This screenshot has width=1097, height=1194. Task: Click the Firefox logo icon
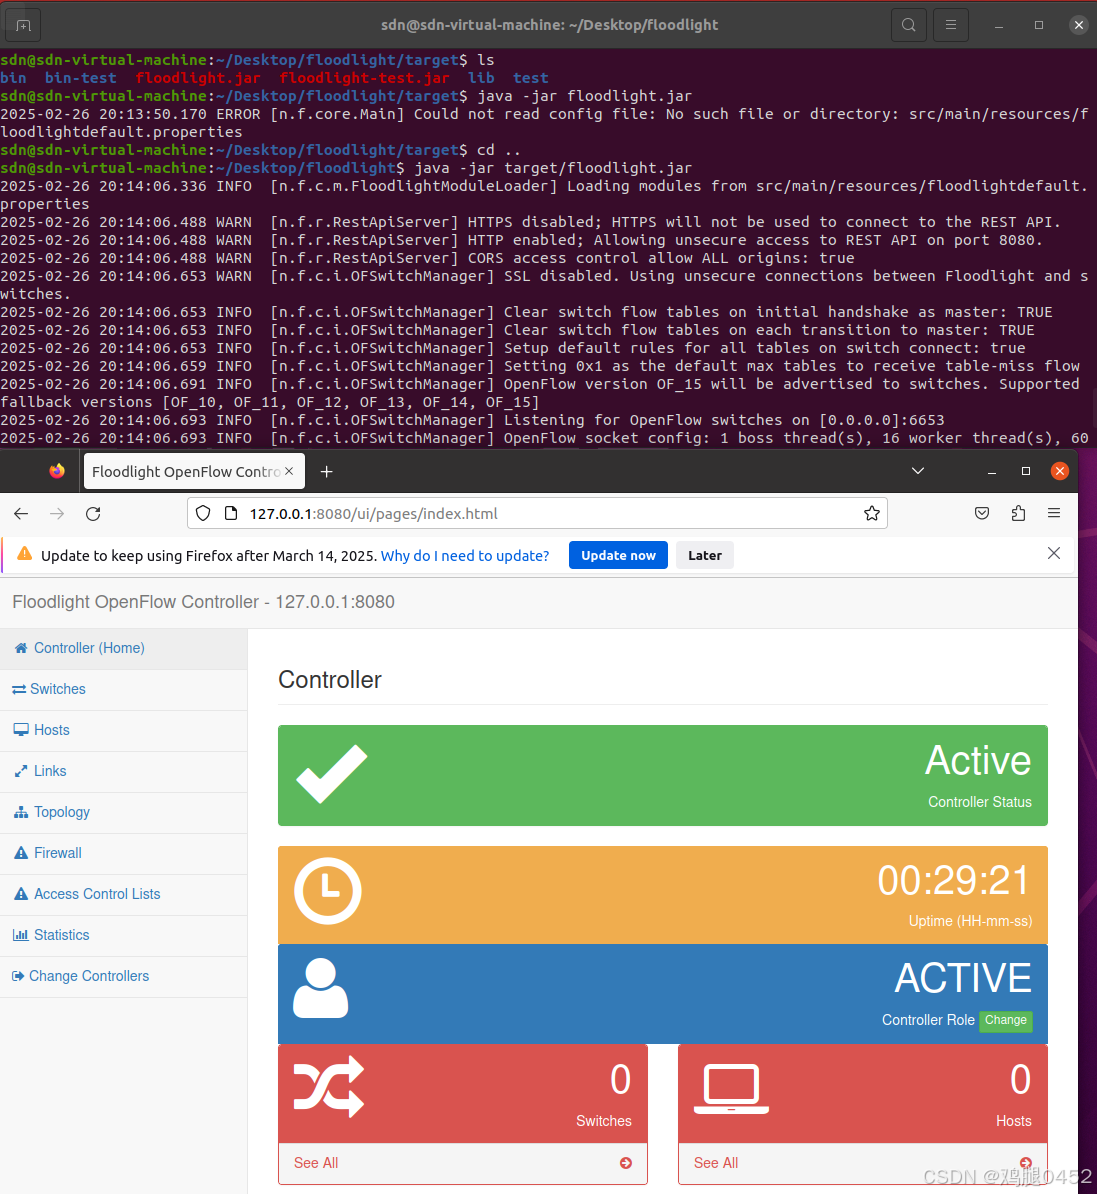point(57,471)
